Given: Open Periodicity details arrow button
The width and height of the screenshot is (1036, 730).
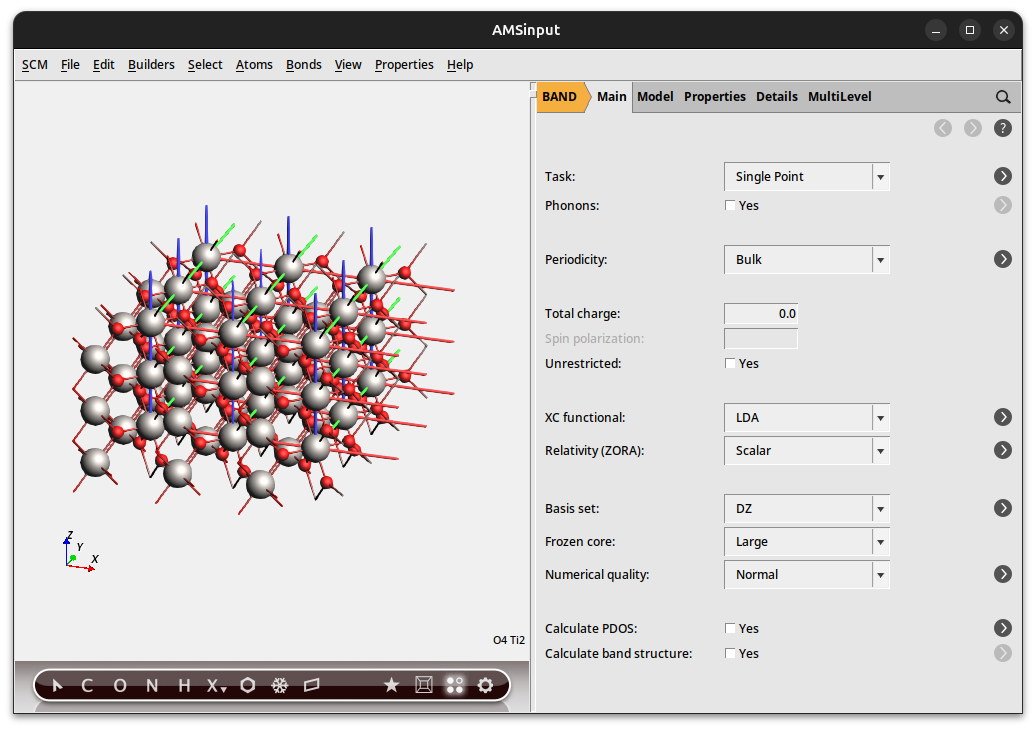Looking at the screenshot, I should [1003, 259].
